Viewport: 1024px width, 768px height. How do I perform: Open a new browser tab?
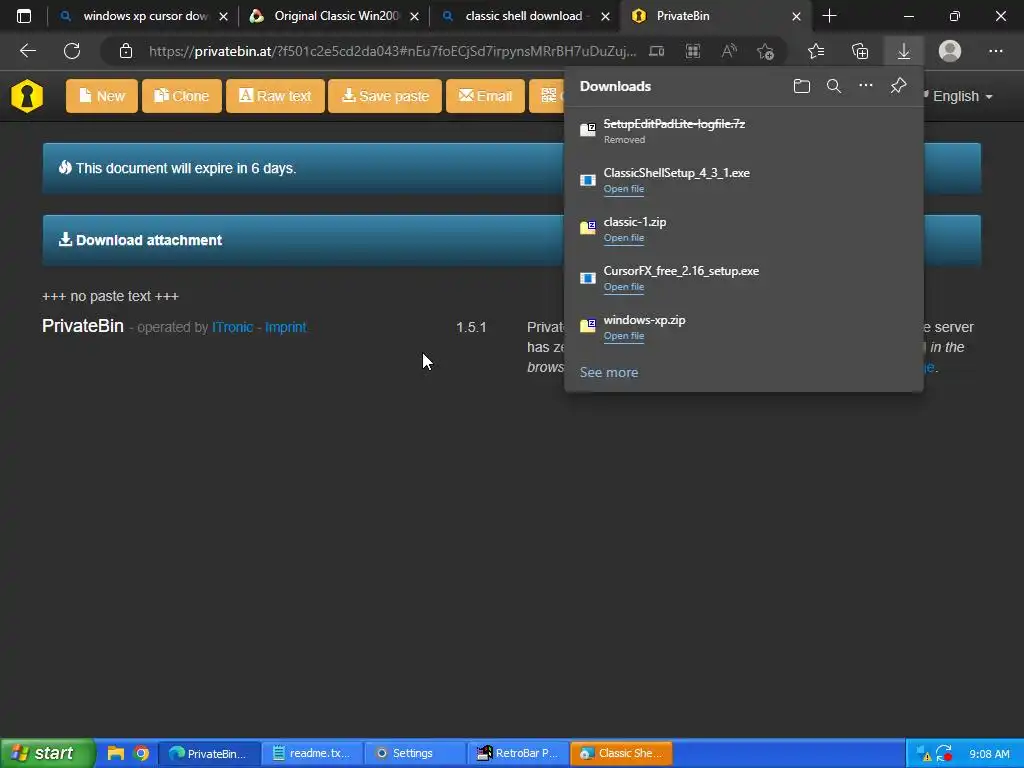(x=829, y=16)
